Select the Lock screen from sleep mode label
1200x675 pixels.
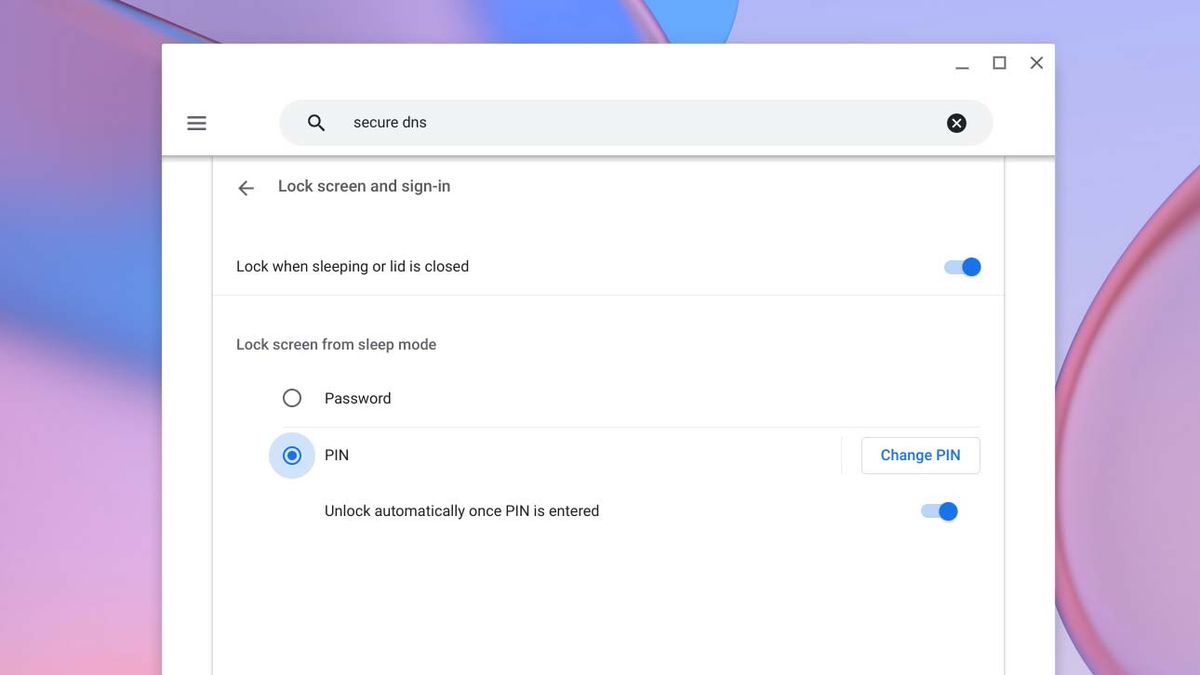point(335,344)
